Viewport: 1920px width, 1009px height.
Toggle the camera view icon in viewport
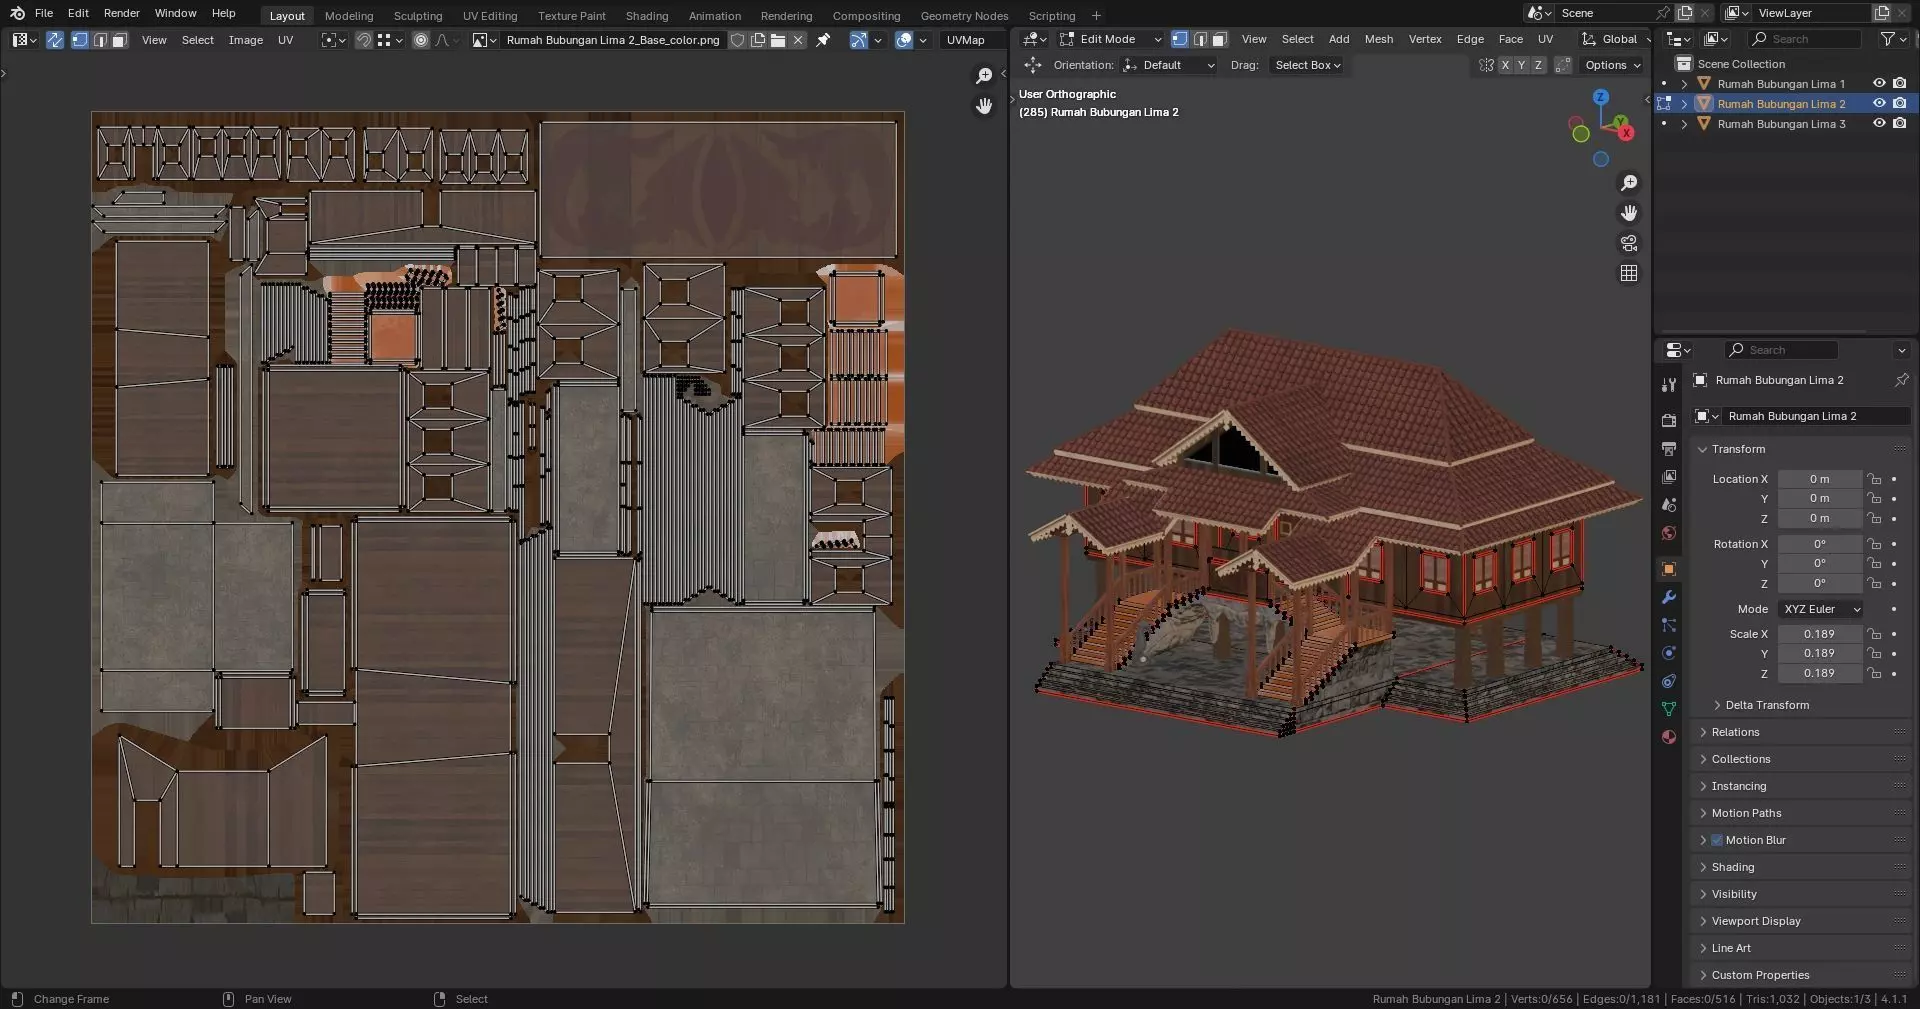point(1629,243)
